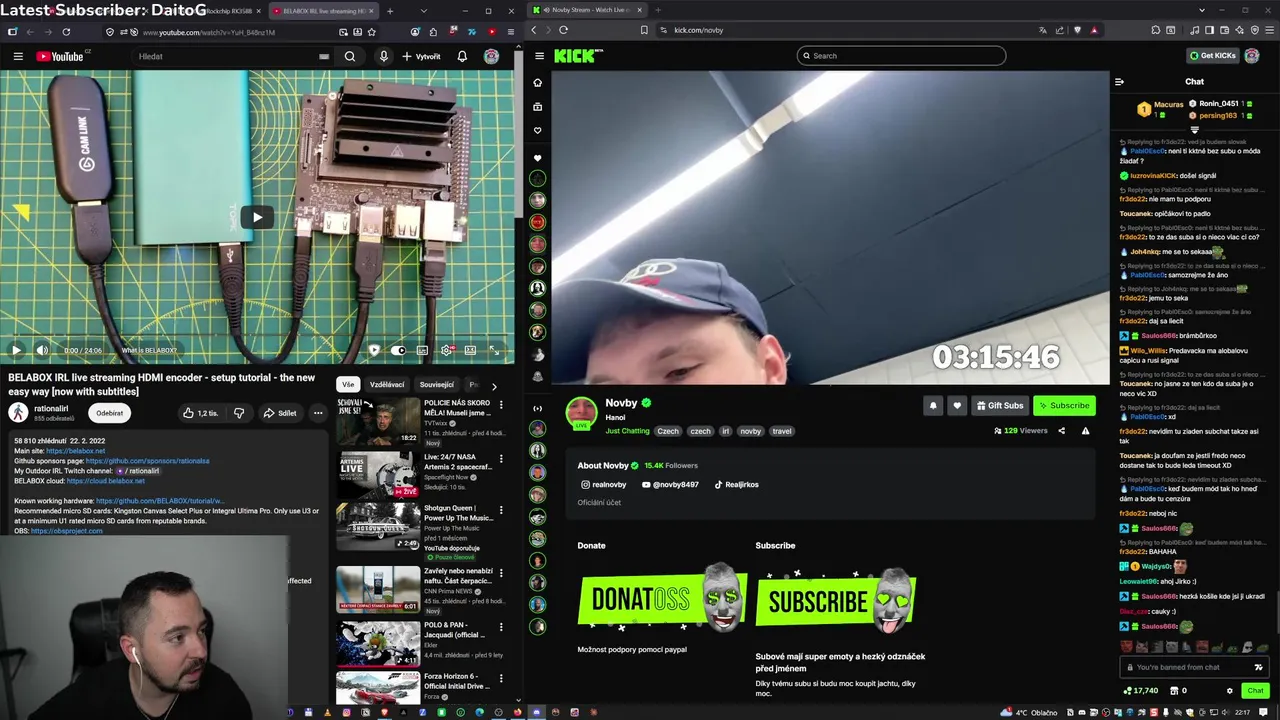Open the cloud.belabox.net link

(x=105, y=481)
